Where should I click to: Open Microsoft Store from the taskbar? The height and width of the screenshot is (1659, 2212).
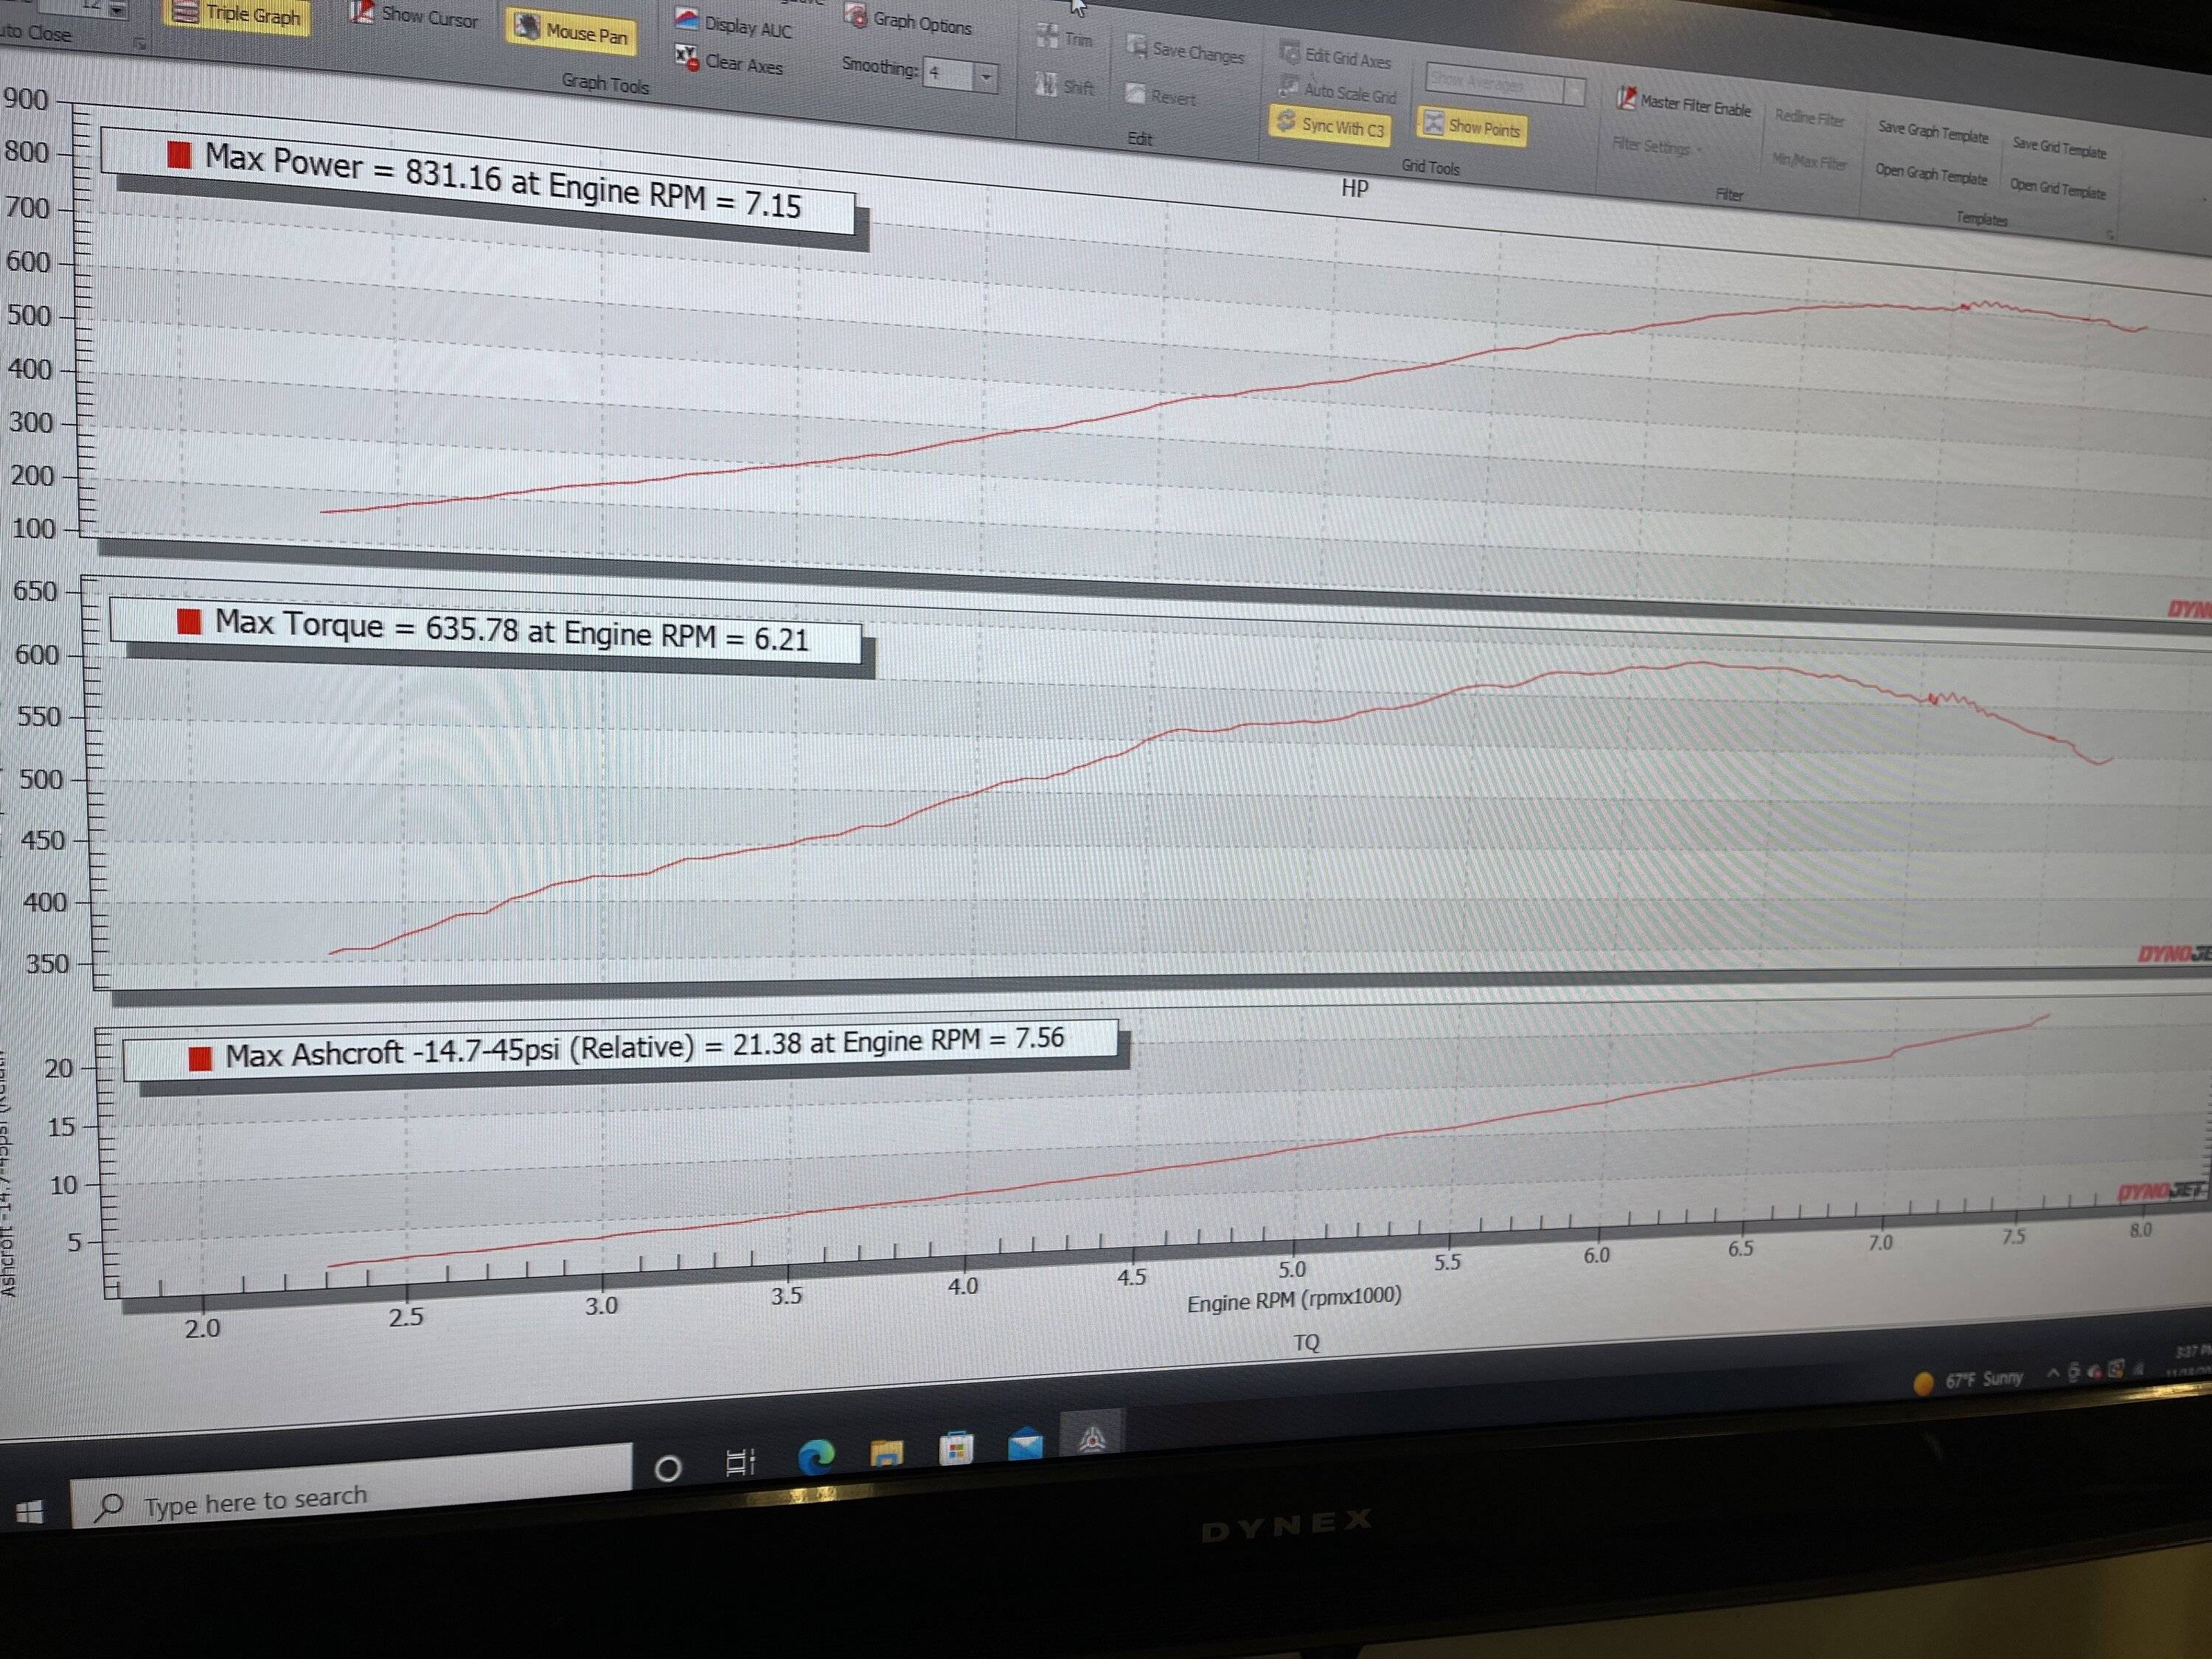coord(956,1448)
